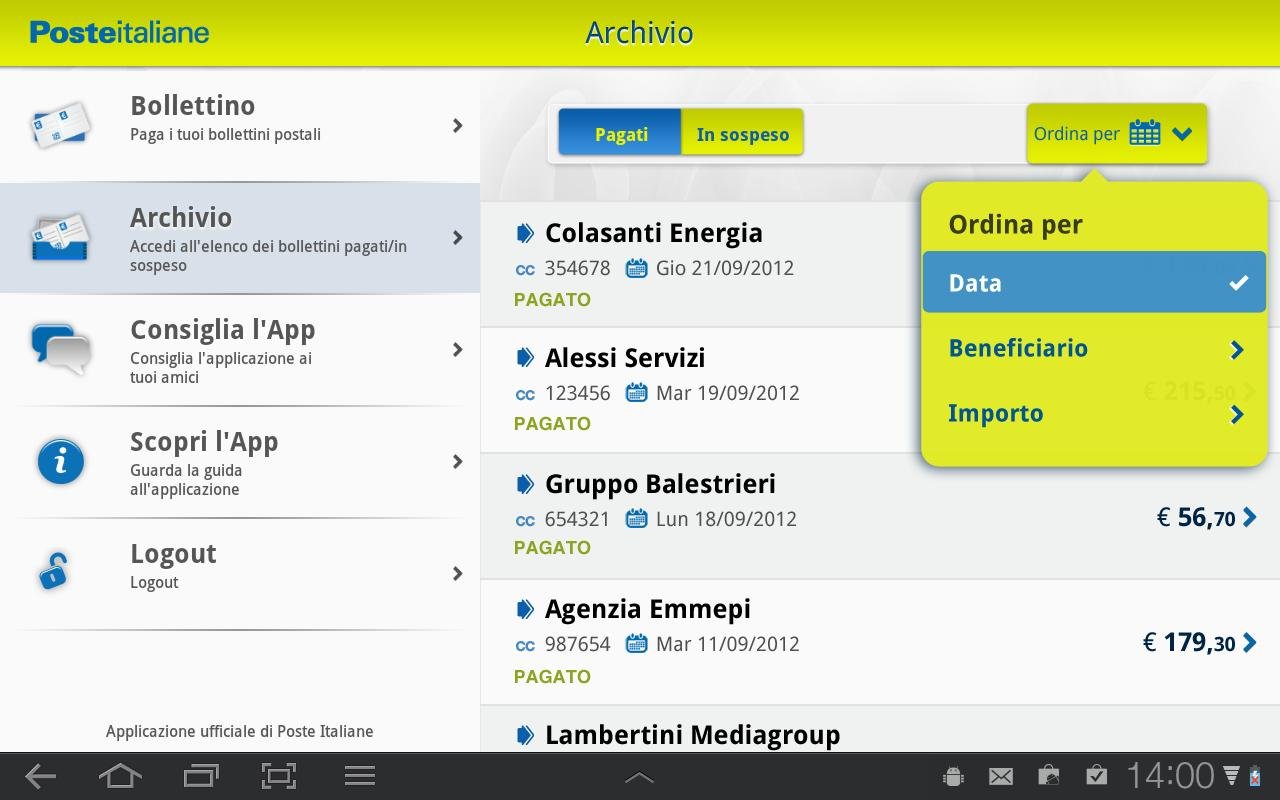1280x800 pixels.
Task: Click the Logout padlock icon
Action: [x=53, y=571]
